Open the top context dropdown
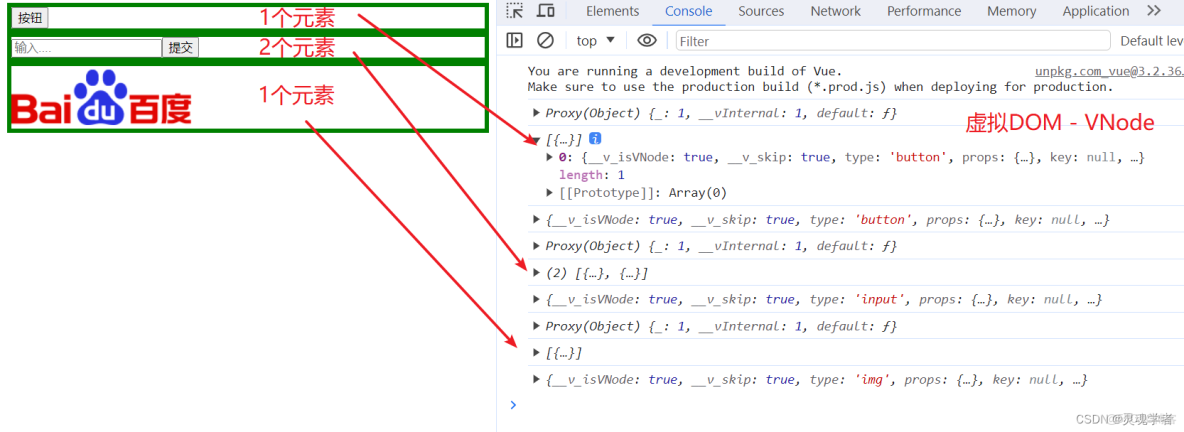Screen dimensions: 1184x432 coord(596,41)
